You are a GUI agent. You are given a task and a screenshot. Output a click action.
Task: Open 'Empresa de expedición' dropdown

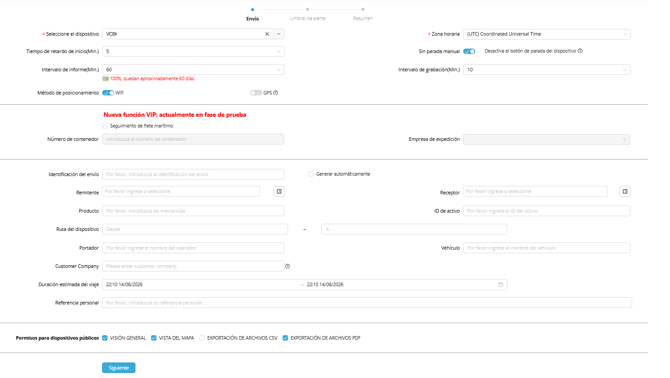pos(547,139)
